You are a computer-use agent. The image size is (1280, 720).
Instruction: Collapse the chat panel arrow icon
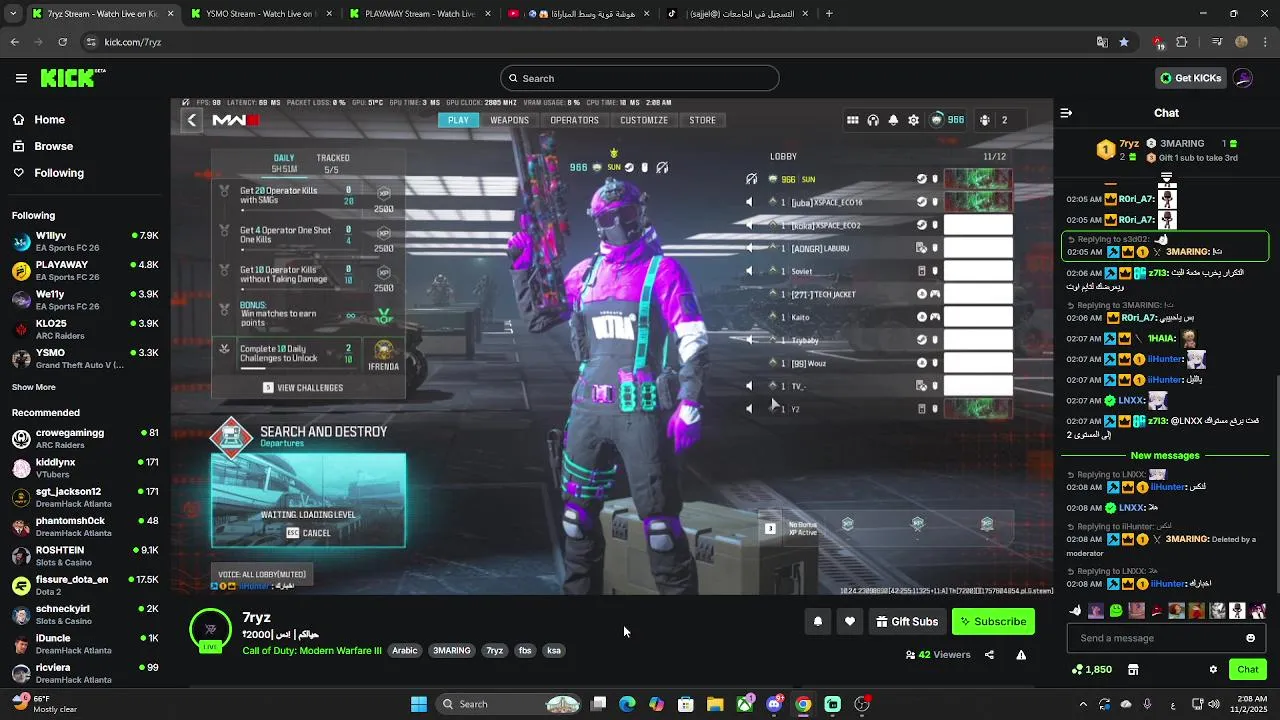[1066, 113]
